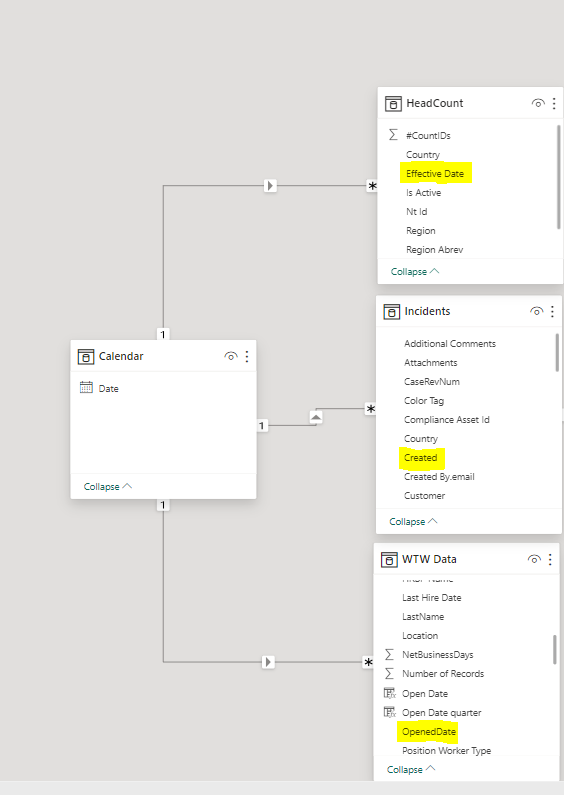Screen dimensions: 564x795
Task: Select Calendar-to-Incidents relationship direction arrow
Action: (316, 417)
